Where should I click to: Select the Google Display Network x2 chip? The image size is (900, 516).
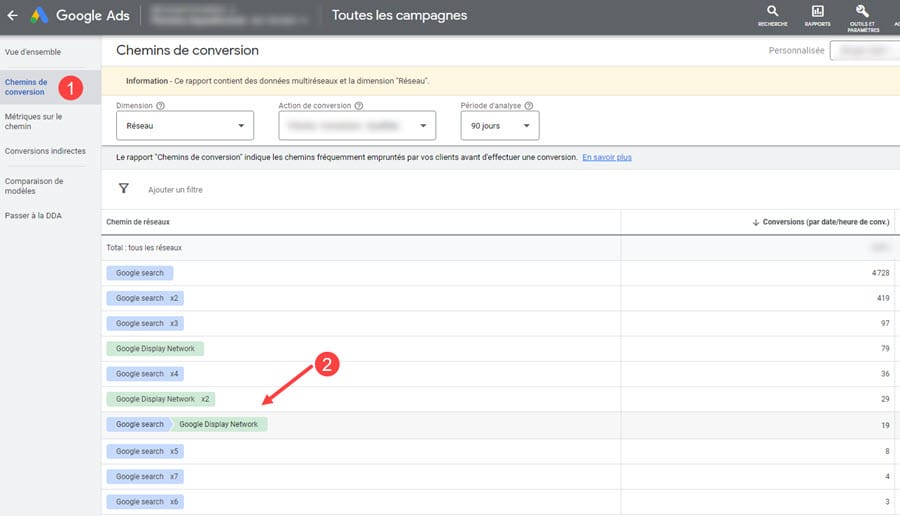(161, 399)
